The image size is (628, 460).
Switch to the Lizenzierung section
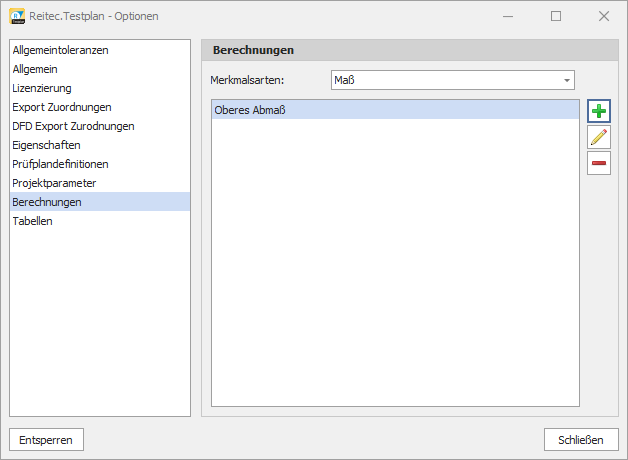[x=100, y=88]
